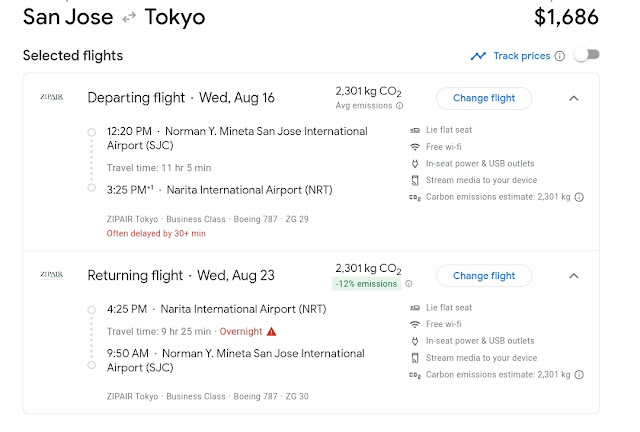
Task: Collapse the departing flight details
Action: coord(574,98)
